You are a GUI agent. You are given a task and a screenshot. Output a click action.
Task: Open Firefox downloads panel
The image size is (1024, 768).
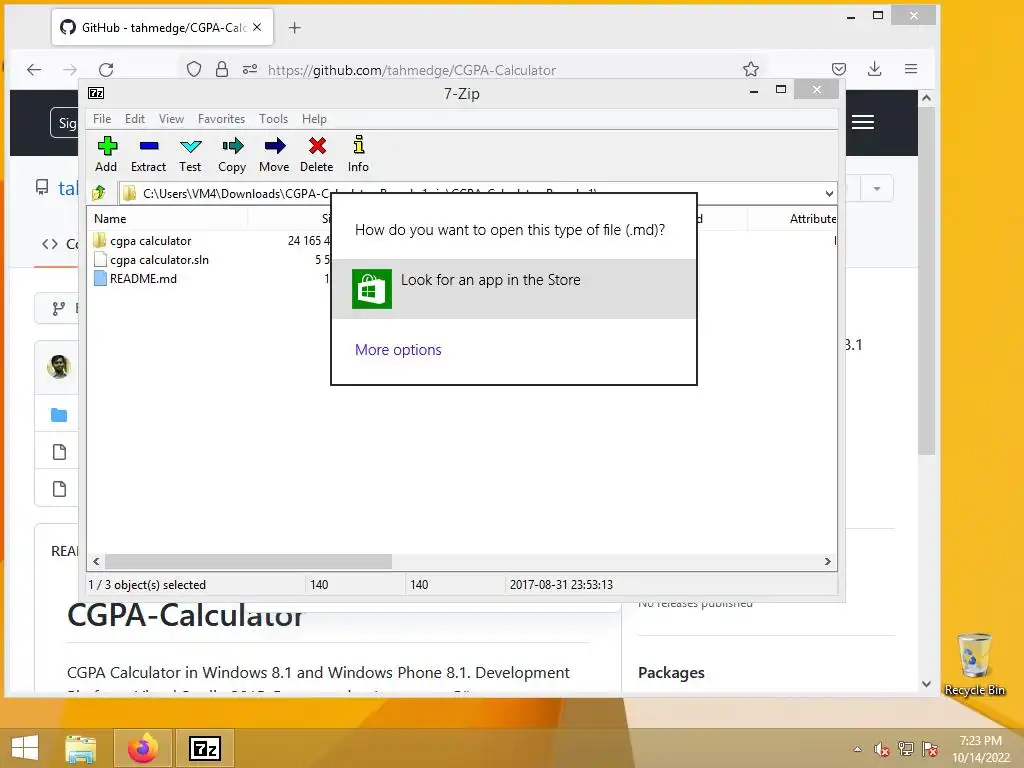tap(874, 69)
